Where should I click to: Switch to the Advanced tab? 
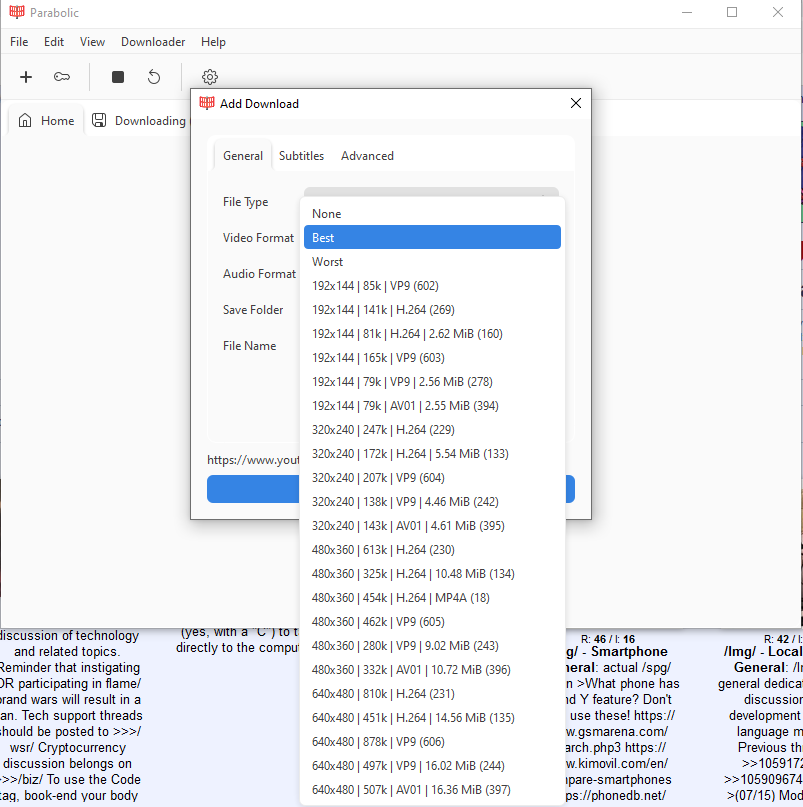tap(367, 156)
